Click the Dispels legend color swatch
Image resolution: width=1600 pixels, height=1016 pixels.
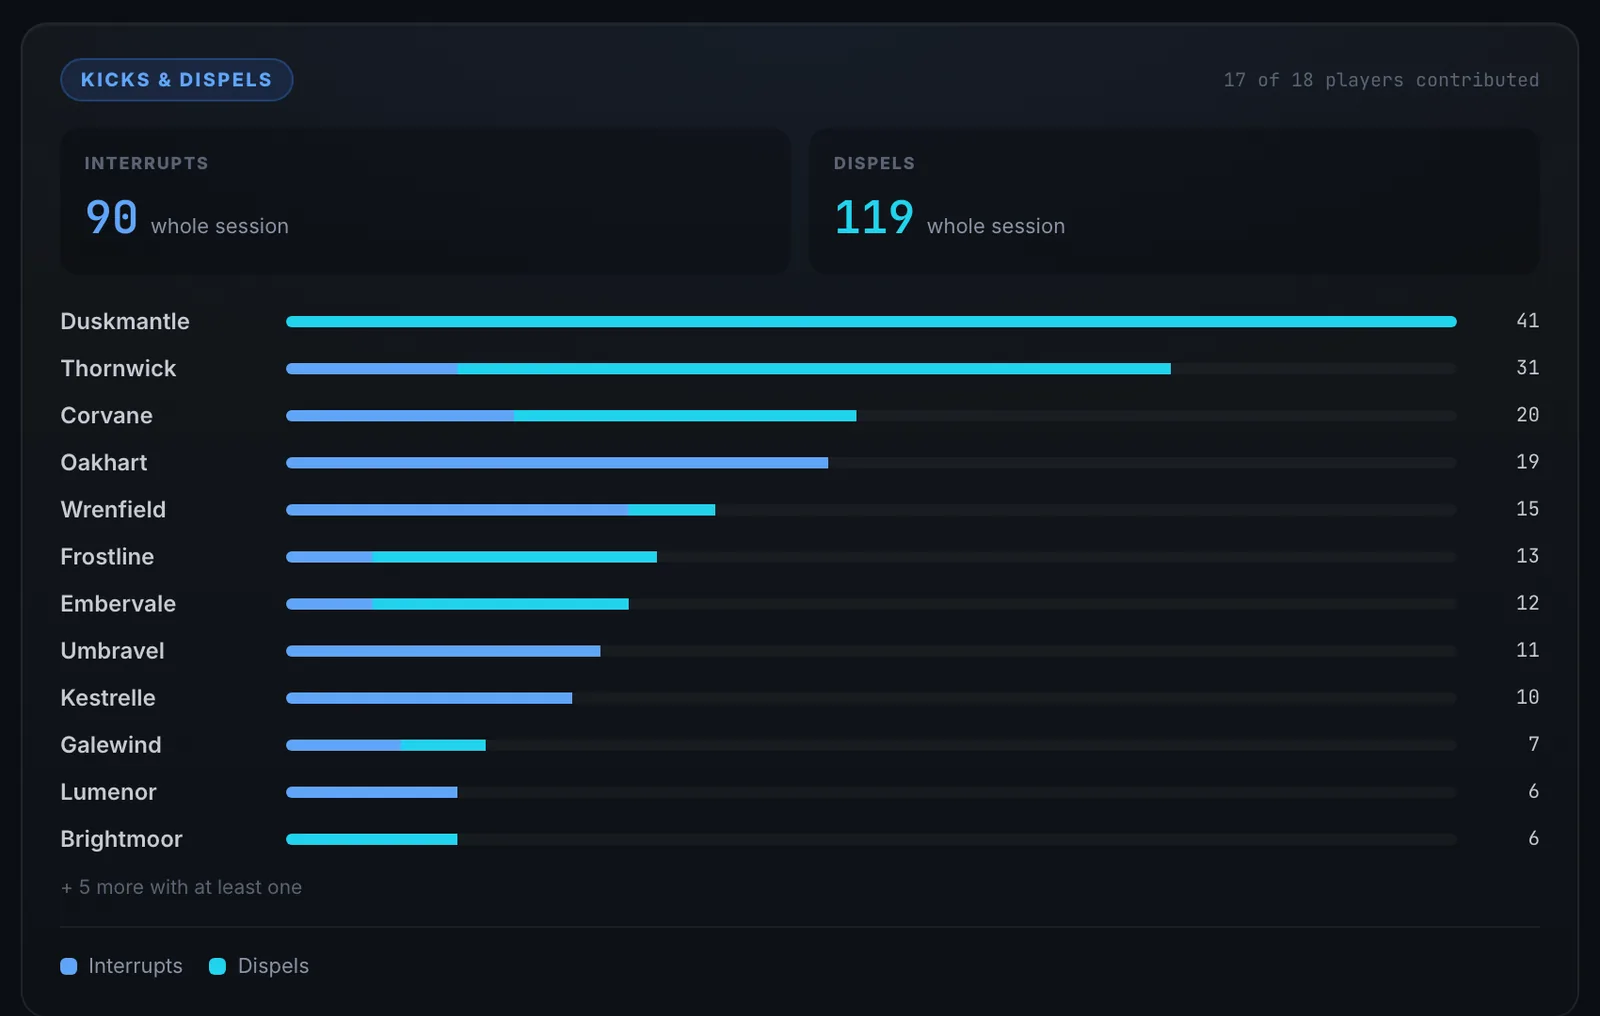pos(217,966)
